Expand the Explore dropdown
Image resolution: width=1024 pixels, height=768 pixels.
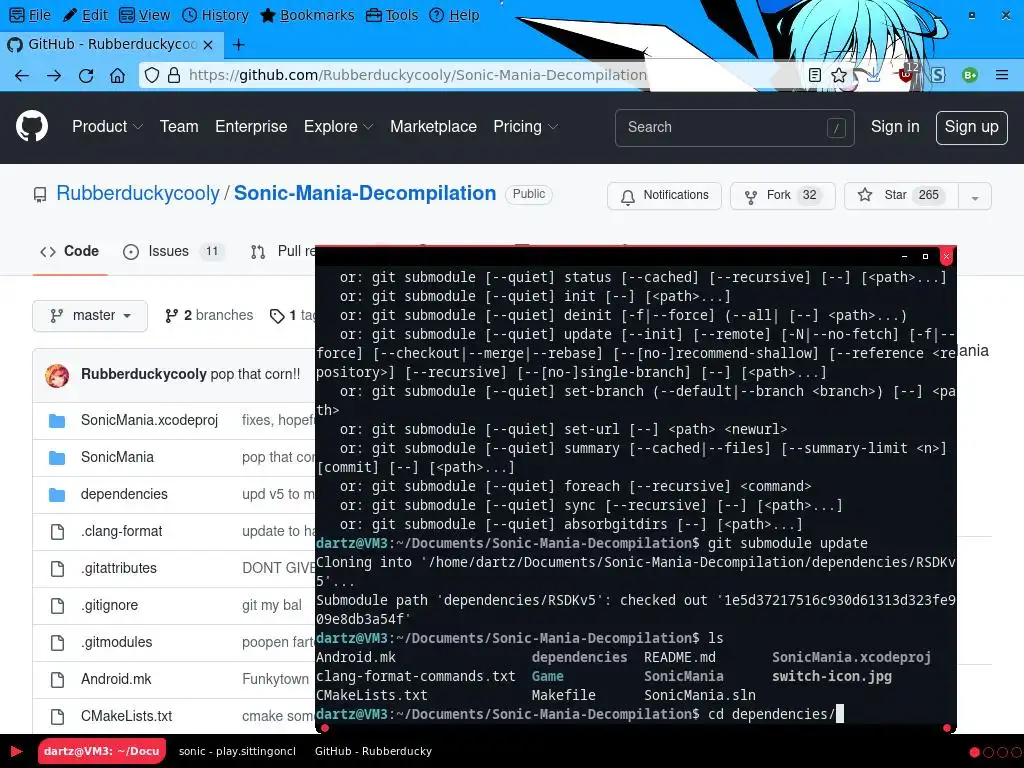pos(338,127)
